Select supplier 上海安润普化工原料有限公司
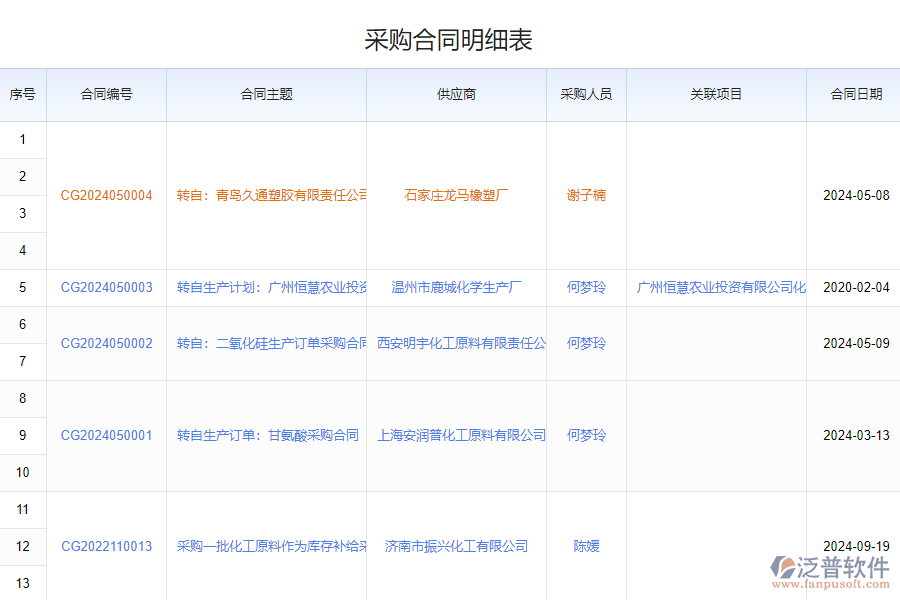 coord(456,435)
